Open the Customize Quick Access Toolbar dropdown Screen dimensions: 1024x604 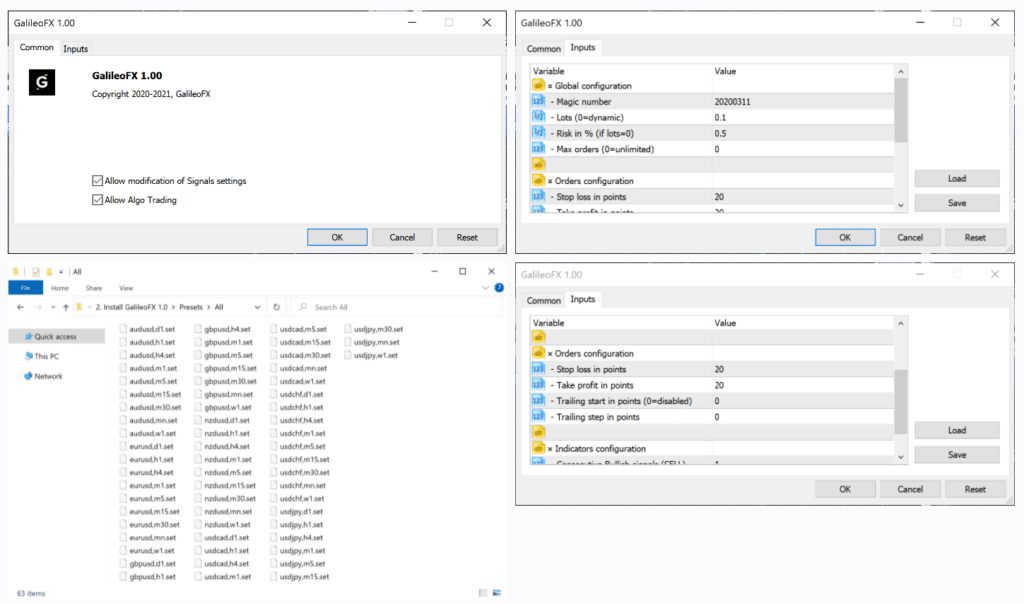pos(61,272)
